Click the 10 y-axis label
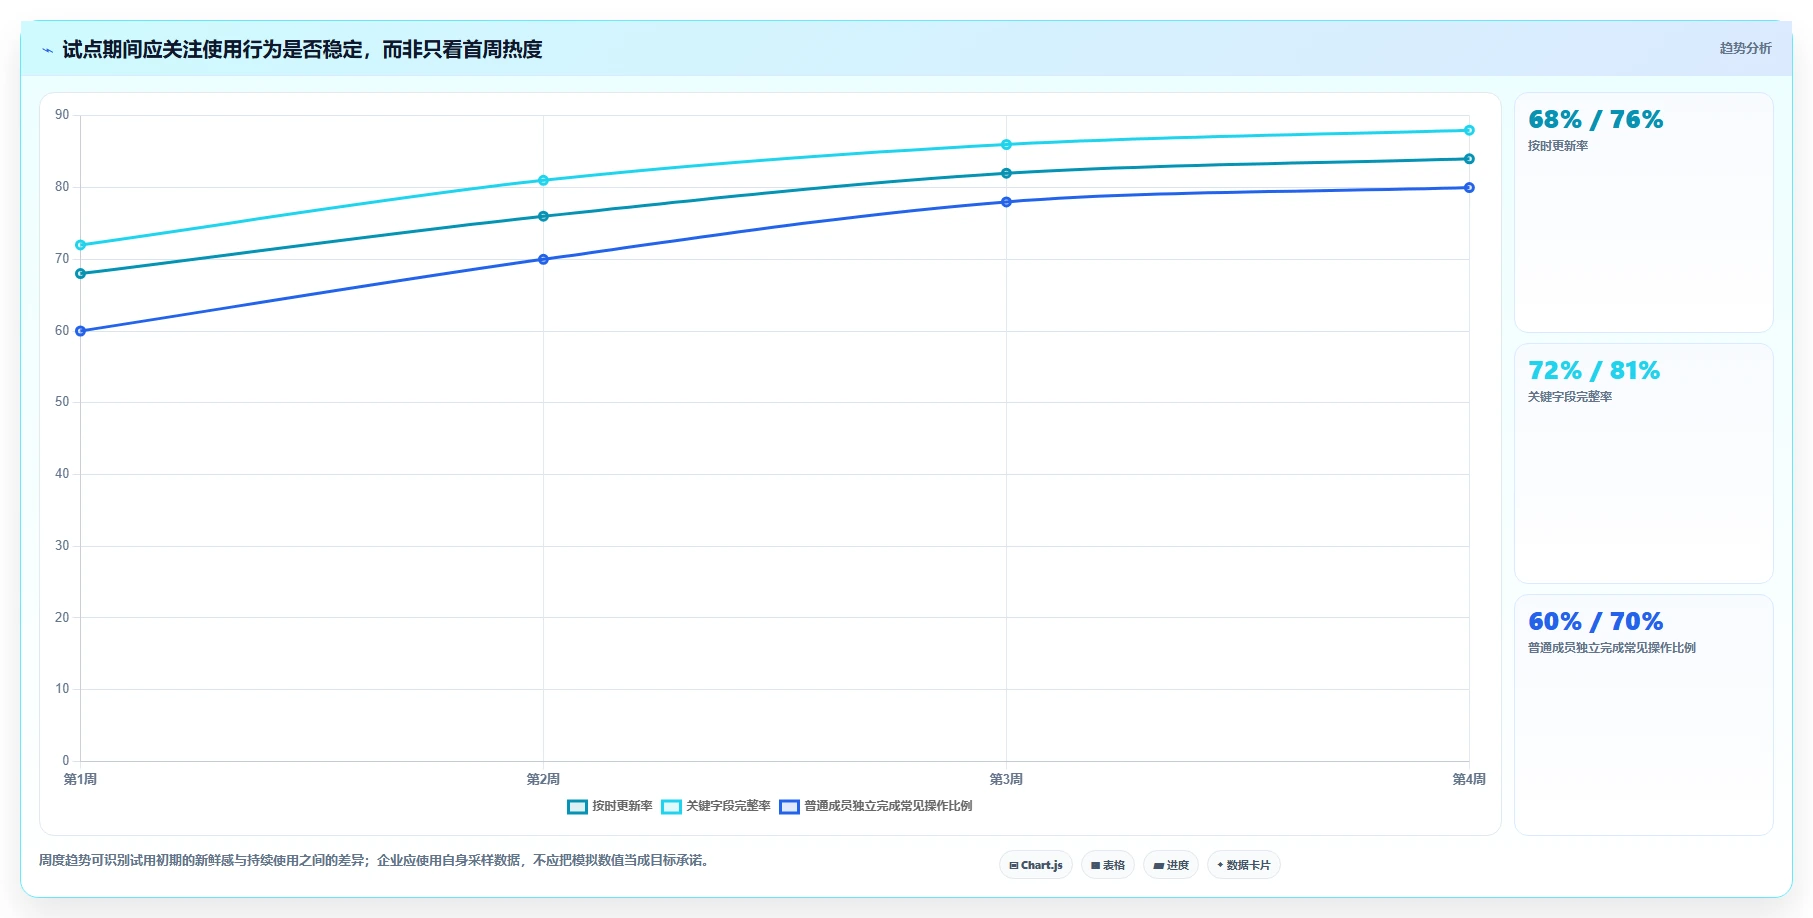Screen dimensions: 1813x918 tap(62, 689)
